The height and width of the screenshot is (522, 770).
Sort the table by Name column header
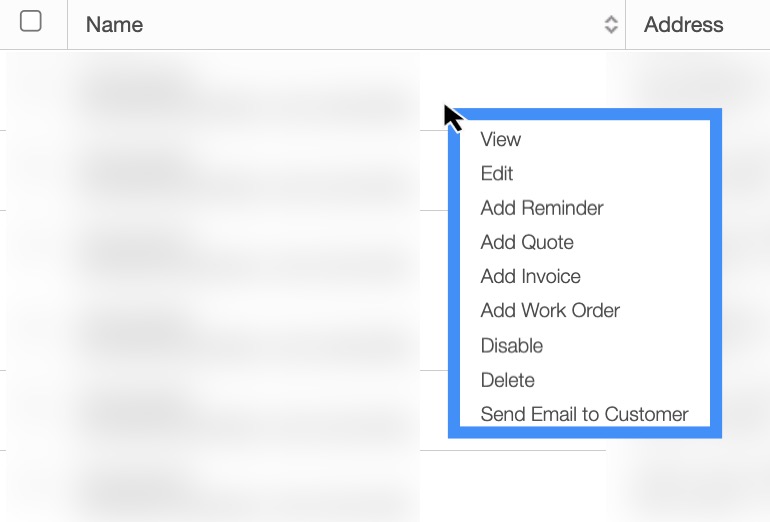[114, 25]
